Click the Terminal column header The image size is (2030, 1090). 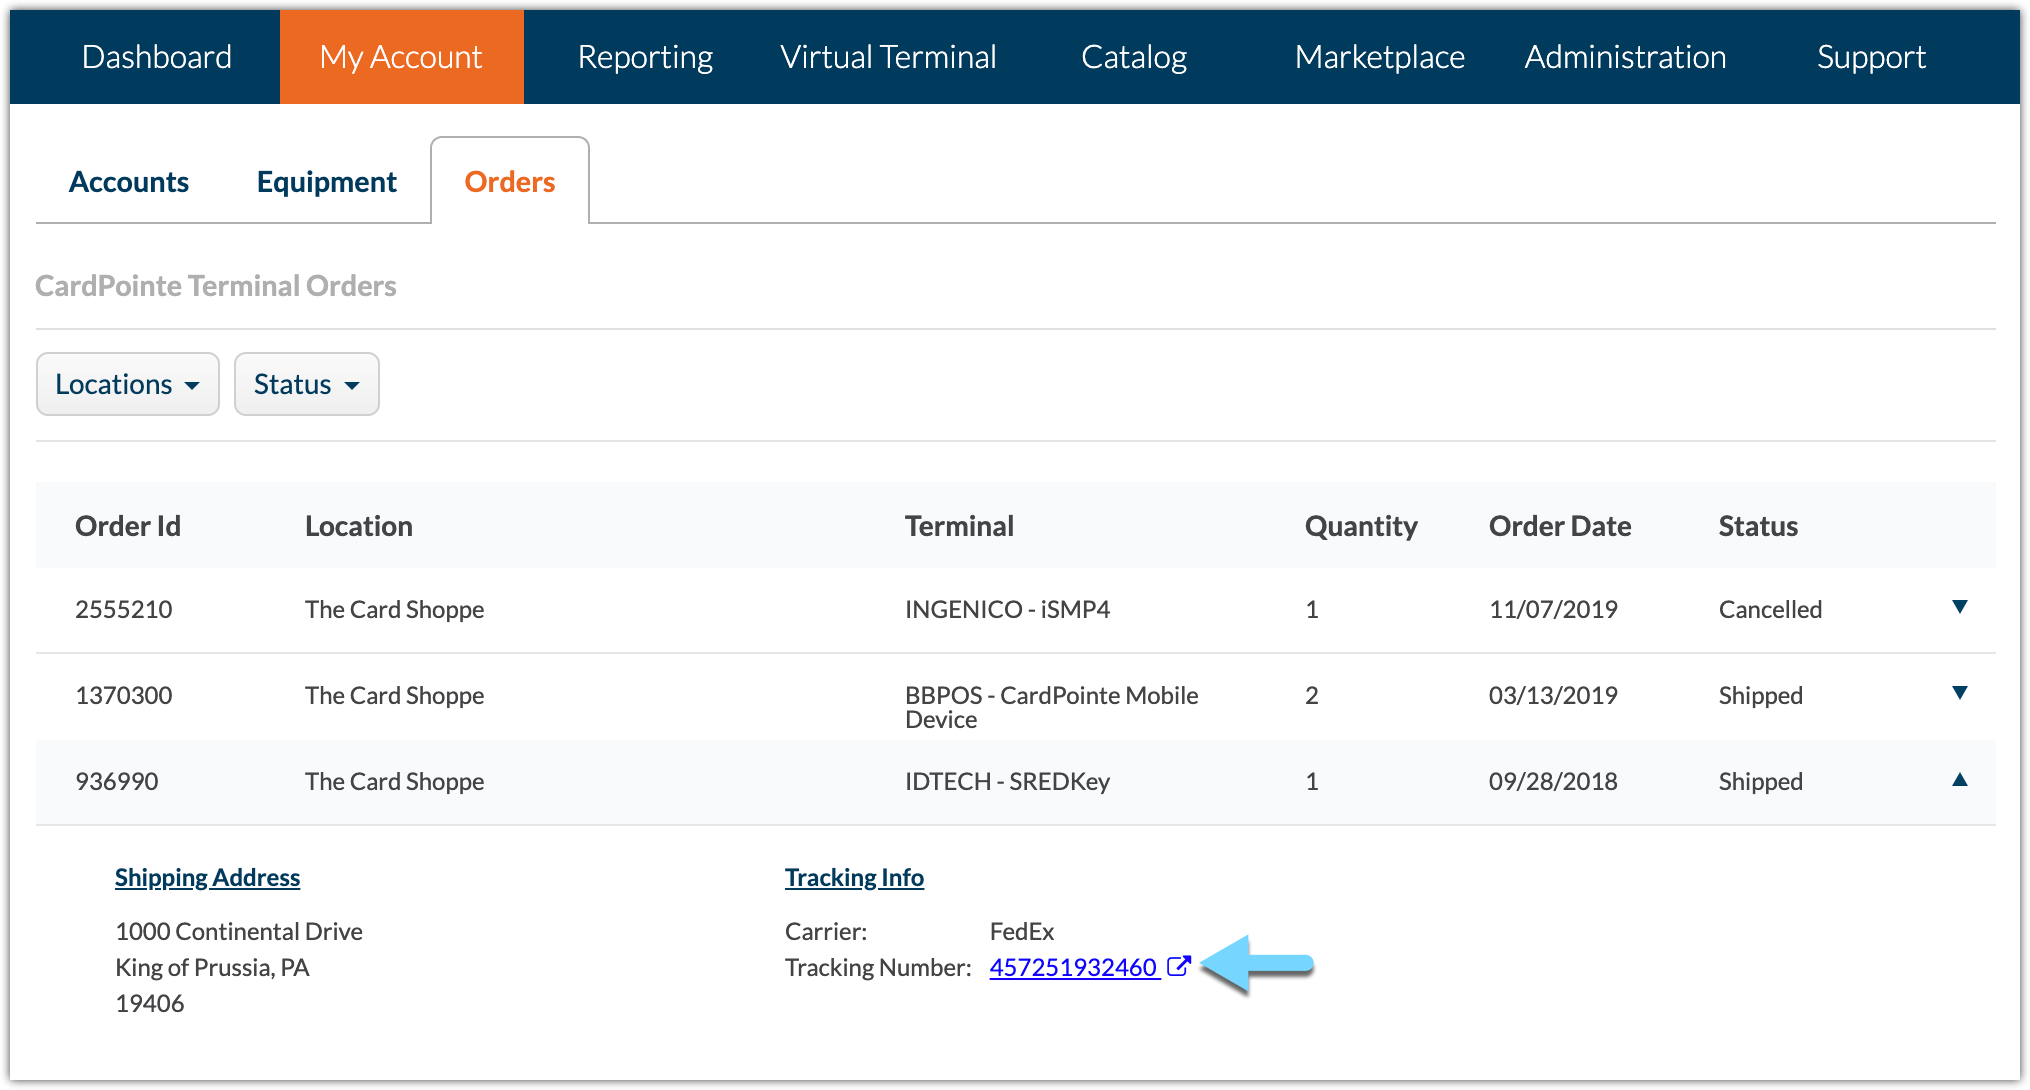[959, 526]
